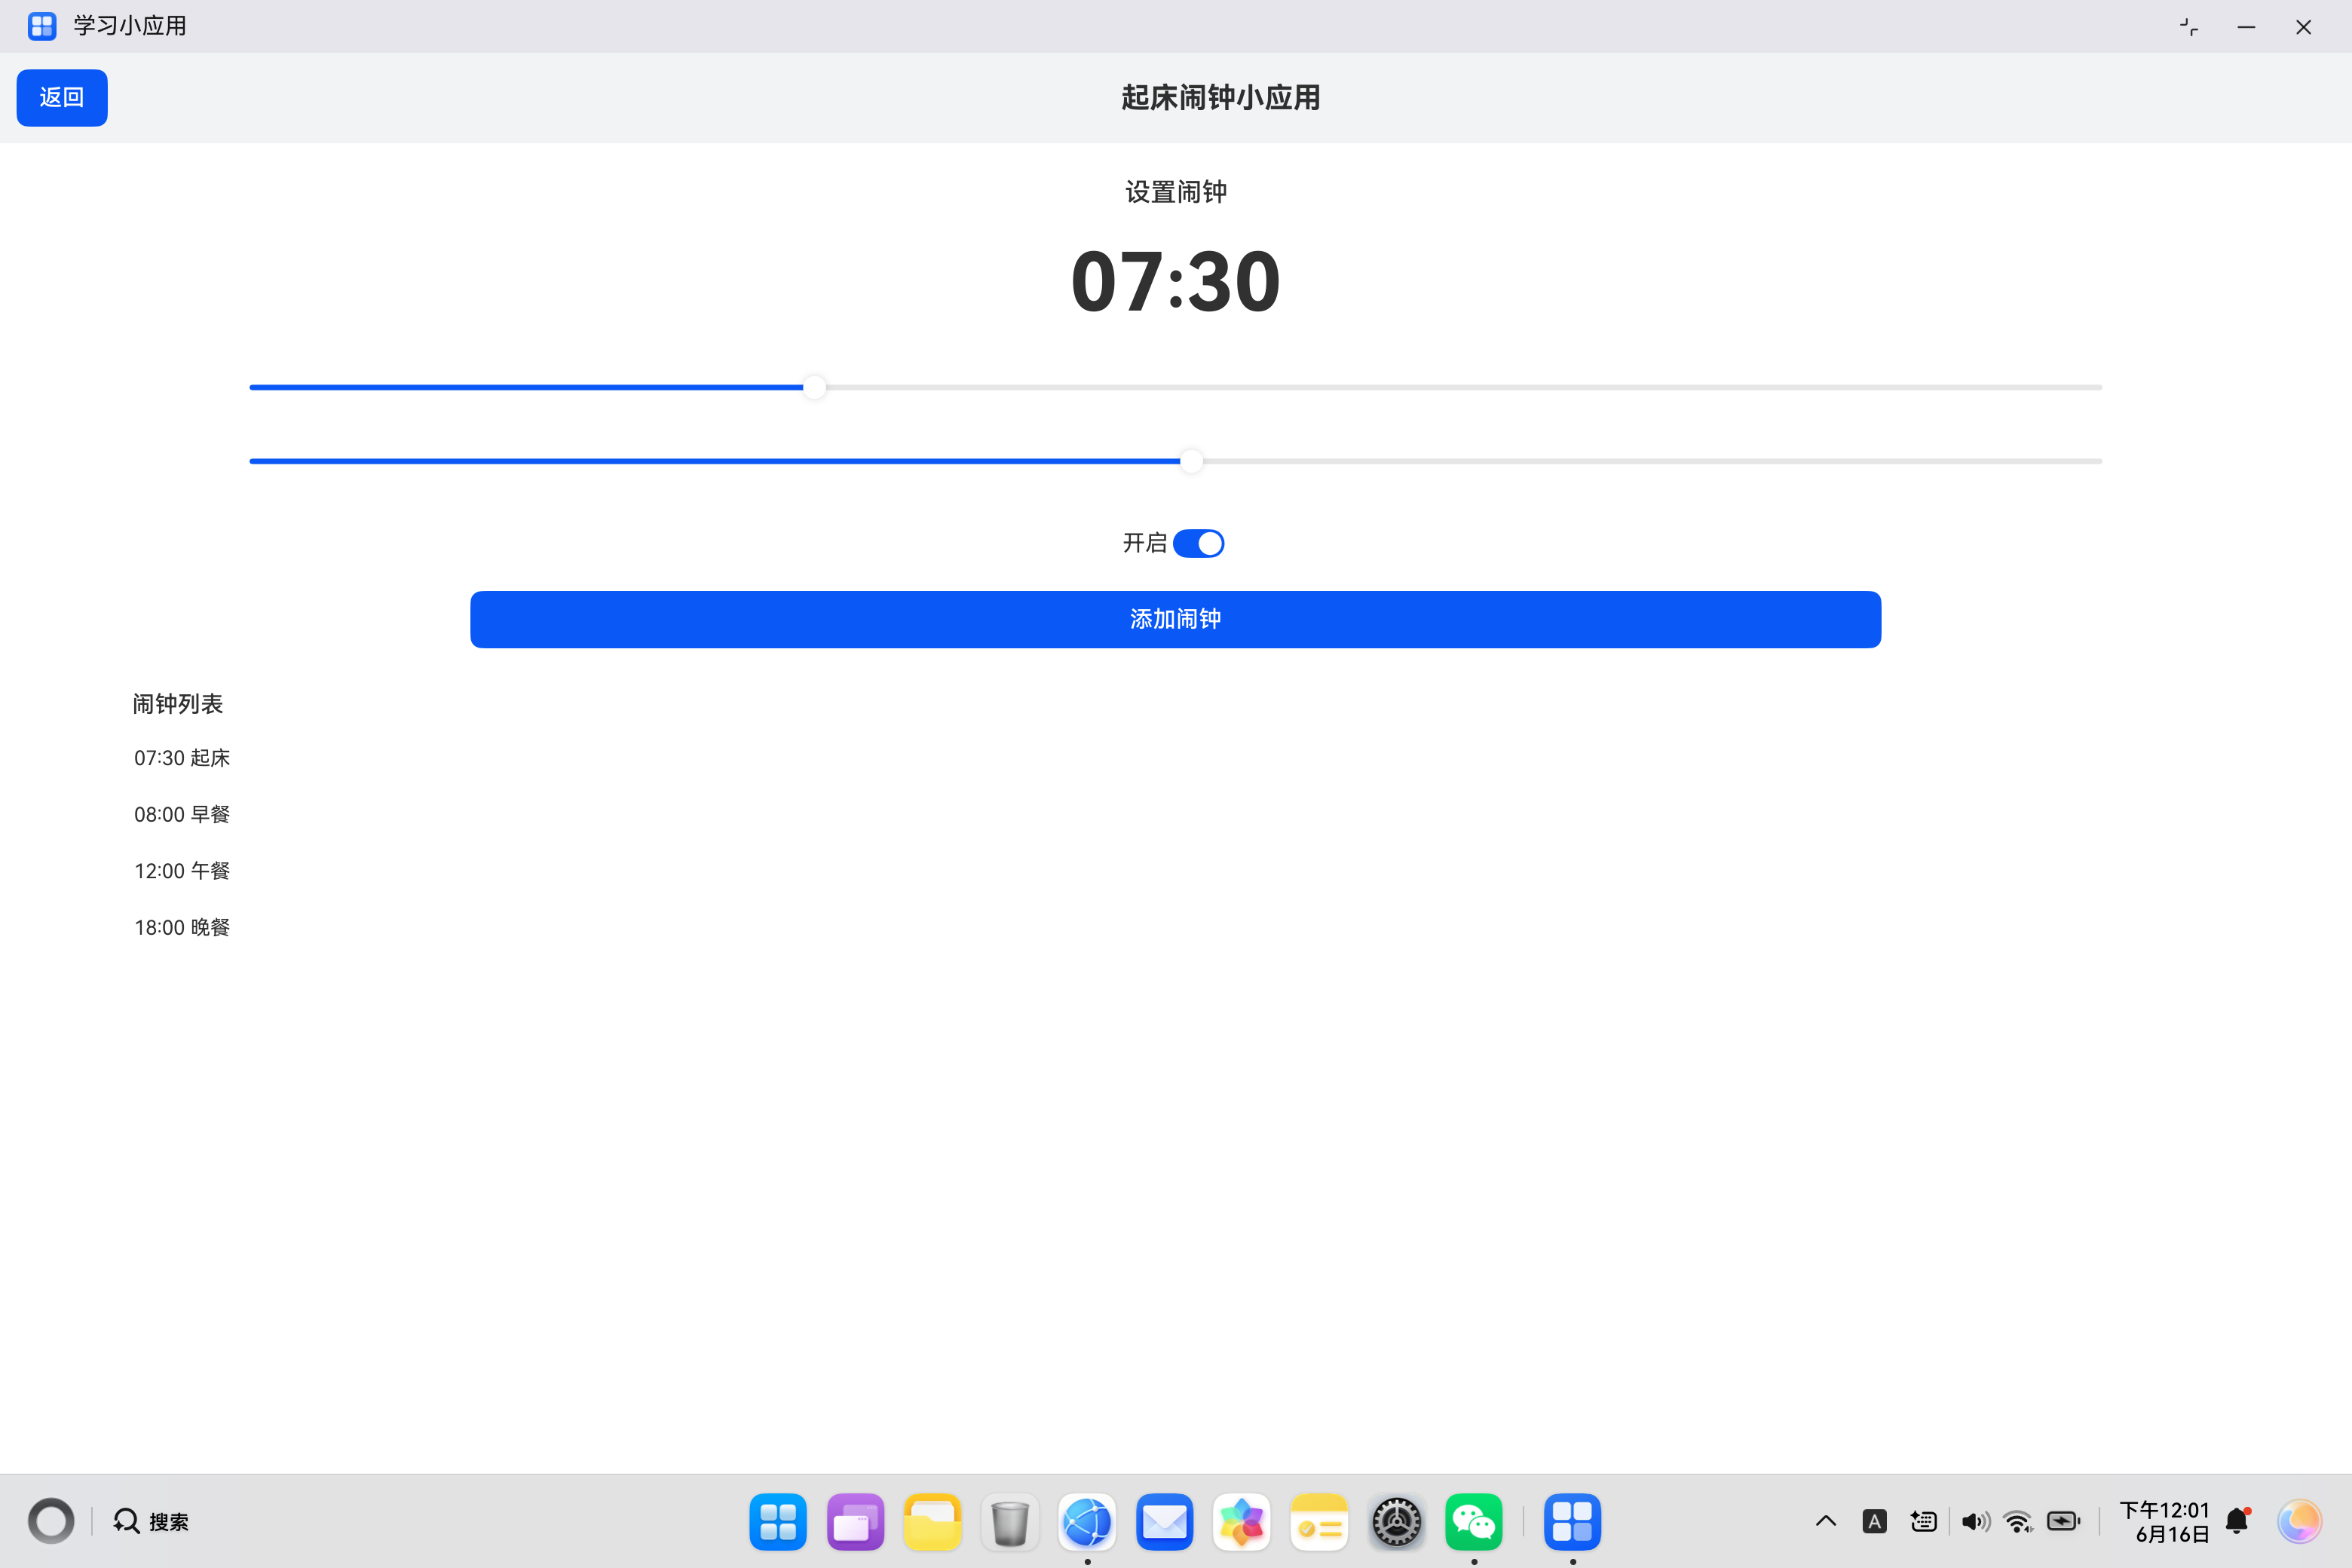Viewport: 2352px width, 1568px height.
Task: Click the restore window size icon
Action: point(2189,27)
